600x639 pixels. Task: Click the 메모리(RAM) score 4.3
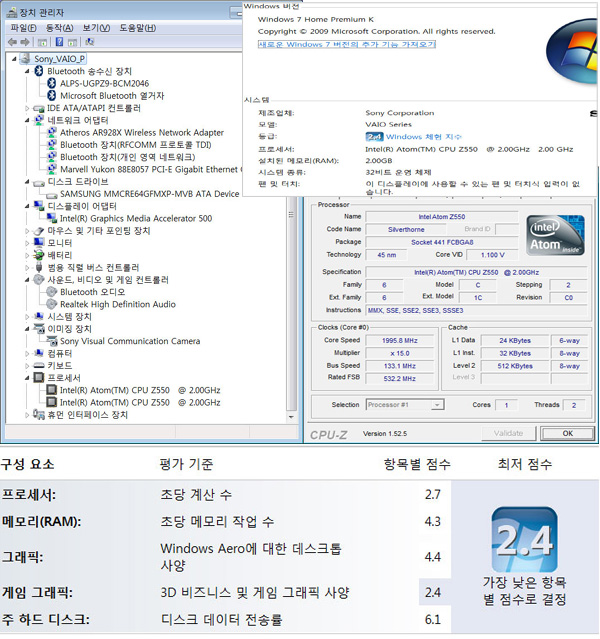click(433, 521)
